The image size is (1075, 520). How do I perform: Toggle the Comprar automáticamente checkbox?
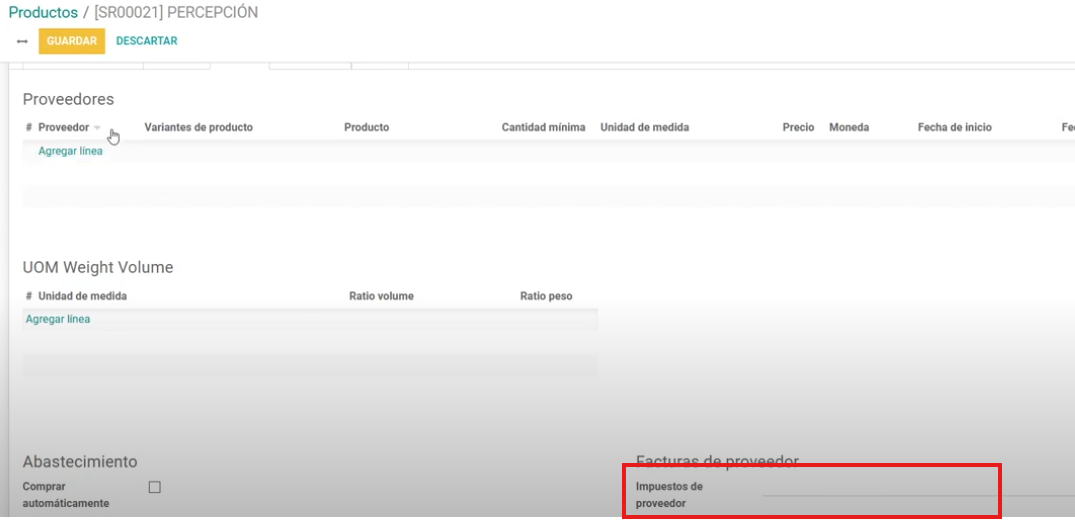click(x=154, y=487)
